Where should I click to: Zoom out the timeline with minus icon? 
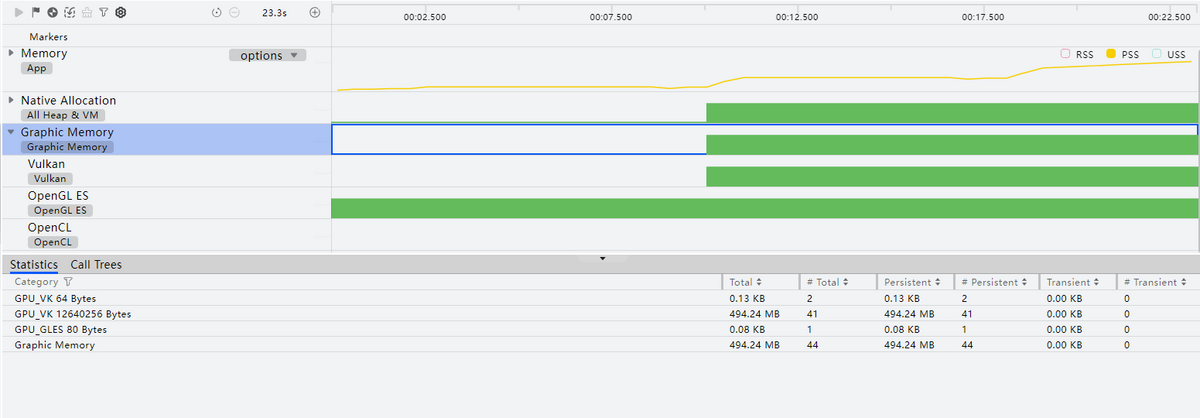(234, 13)
